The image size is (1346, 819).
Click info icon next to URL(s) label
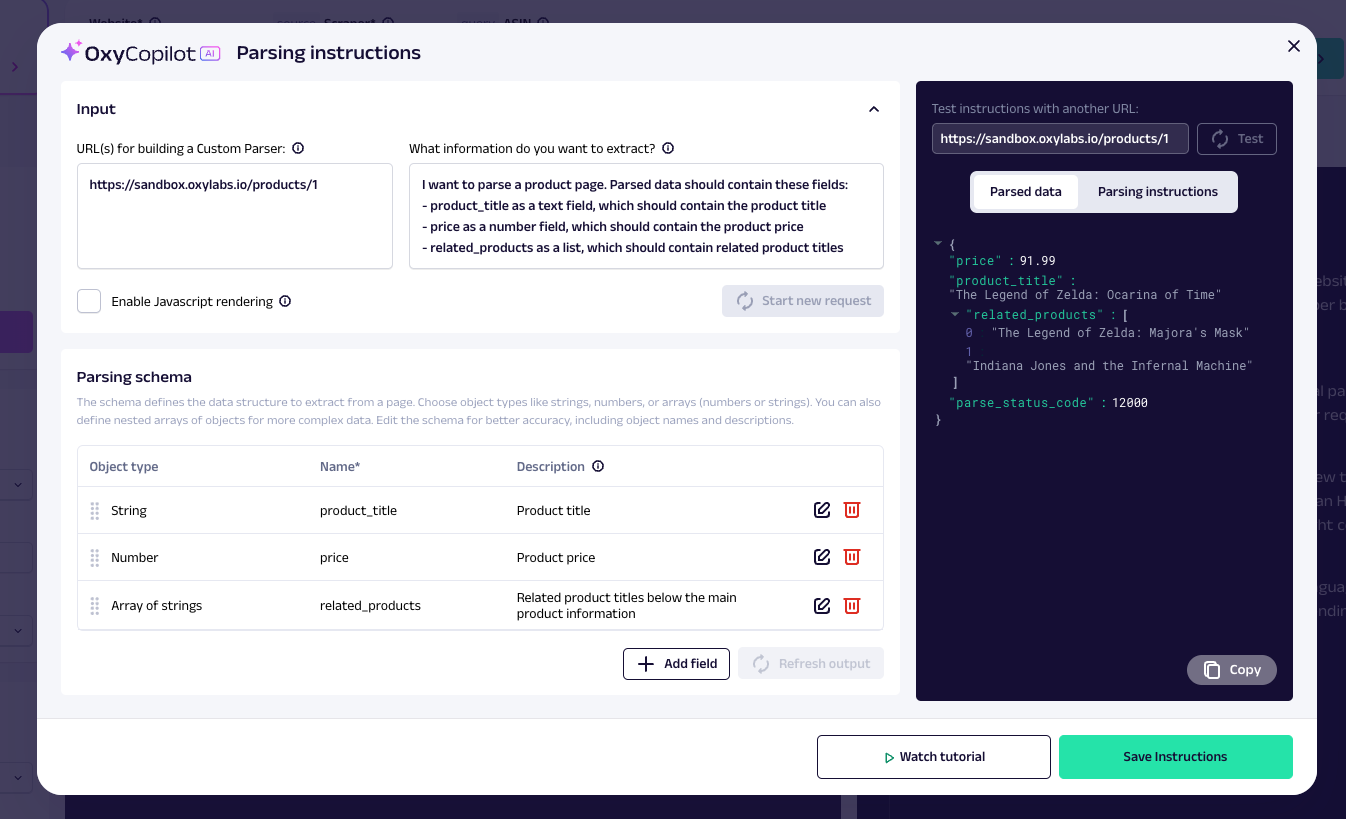pos(298,148)
